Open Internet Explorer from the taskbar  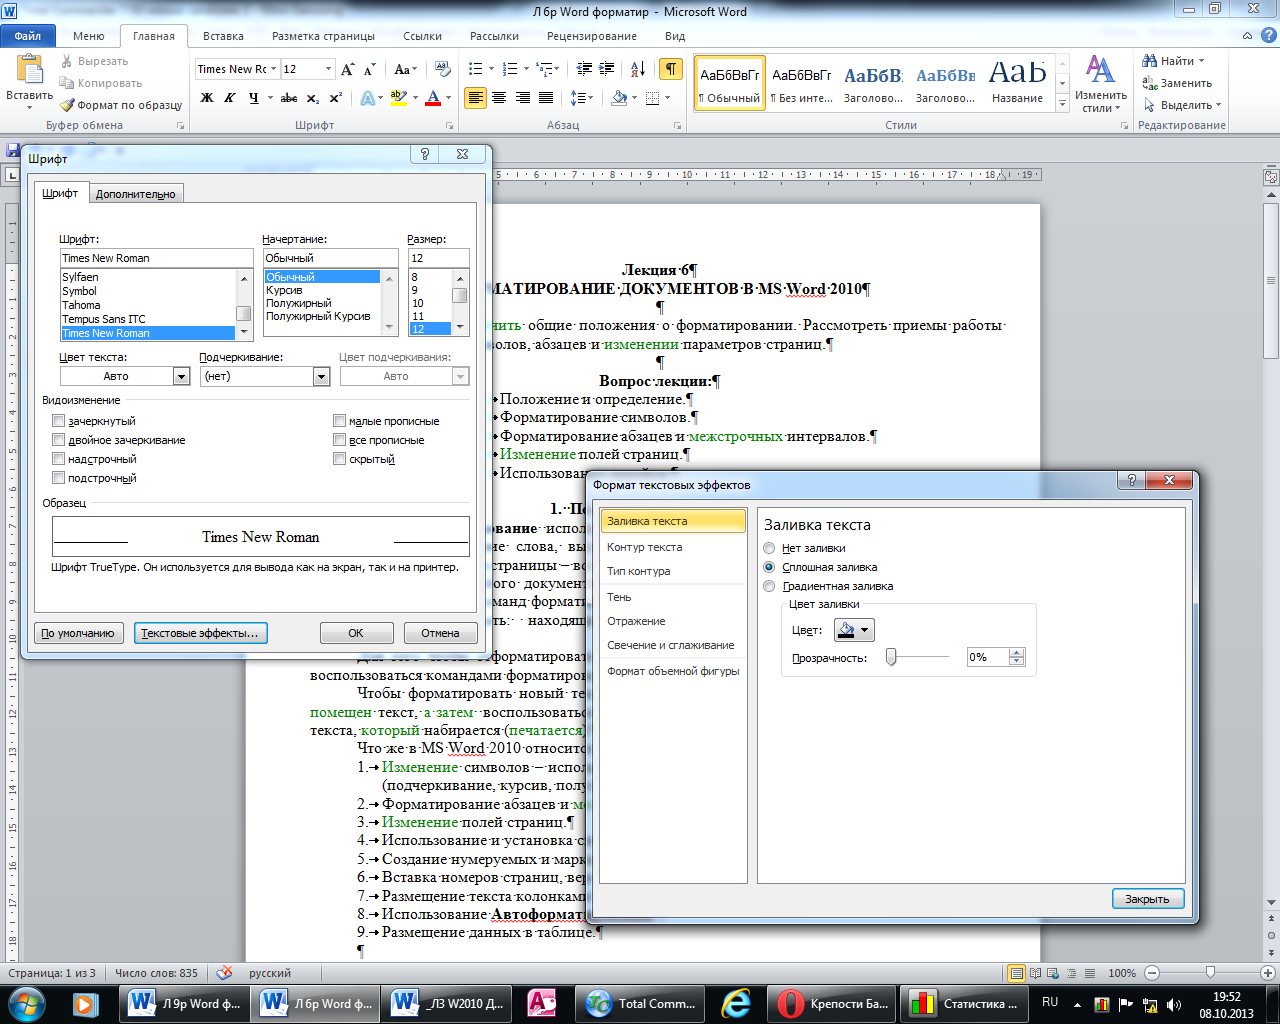pyautogui.click(x=736, y=1003)
